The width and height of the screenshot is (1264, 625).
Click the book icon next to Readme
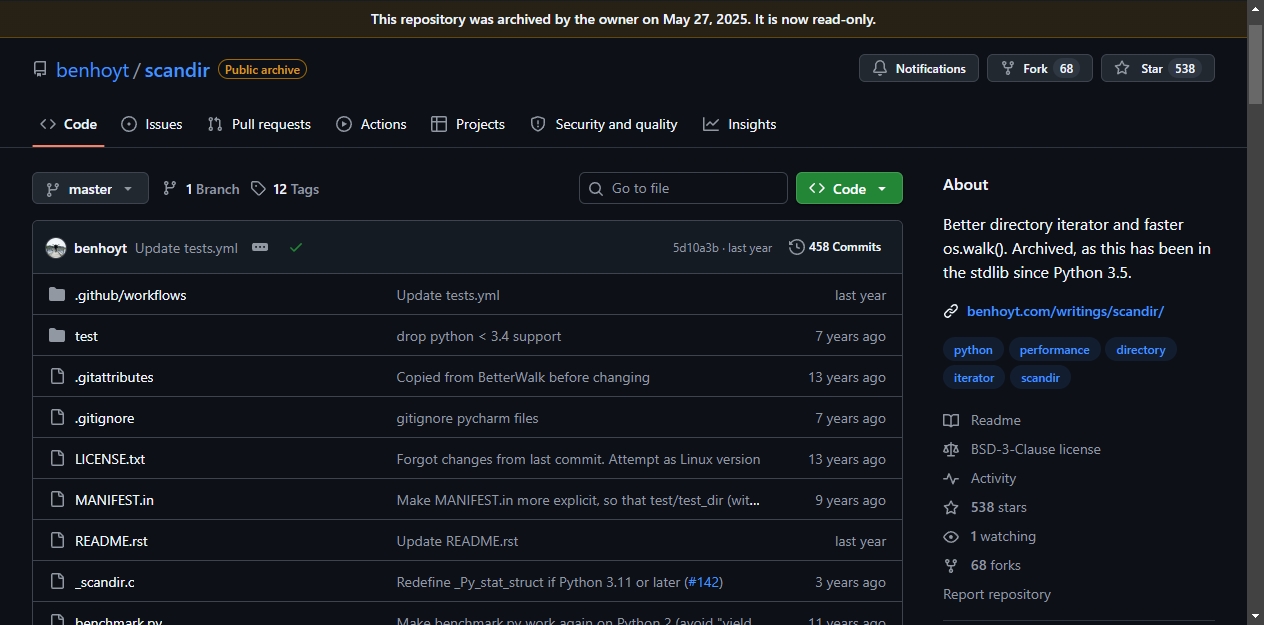[x=951, y=420]
